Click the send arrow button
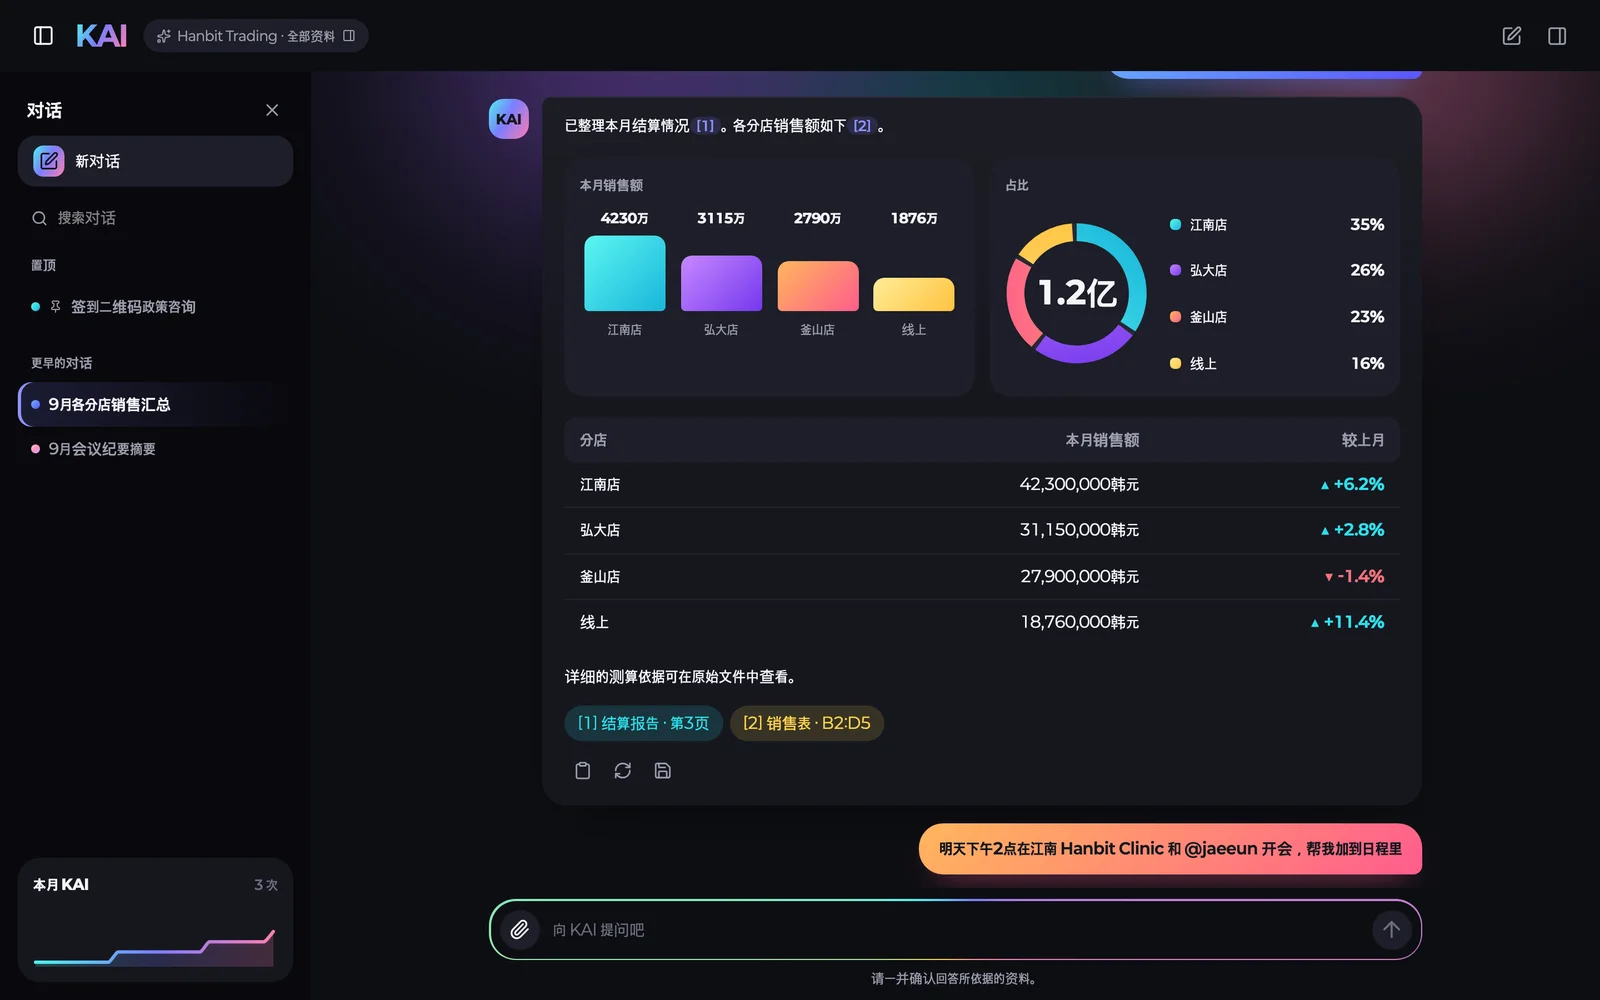 [x=1391, y=930]
